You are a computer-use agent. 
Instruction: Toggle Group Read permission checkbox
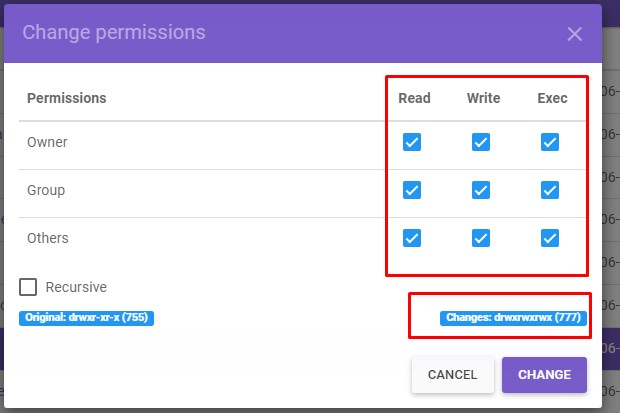tap(412, 190)
